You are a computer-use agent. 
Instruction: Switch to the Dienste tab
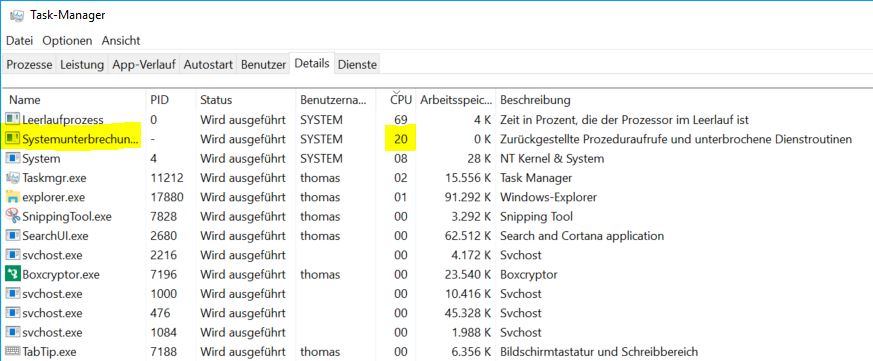[357, 65]
